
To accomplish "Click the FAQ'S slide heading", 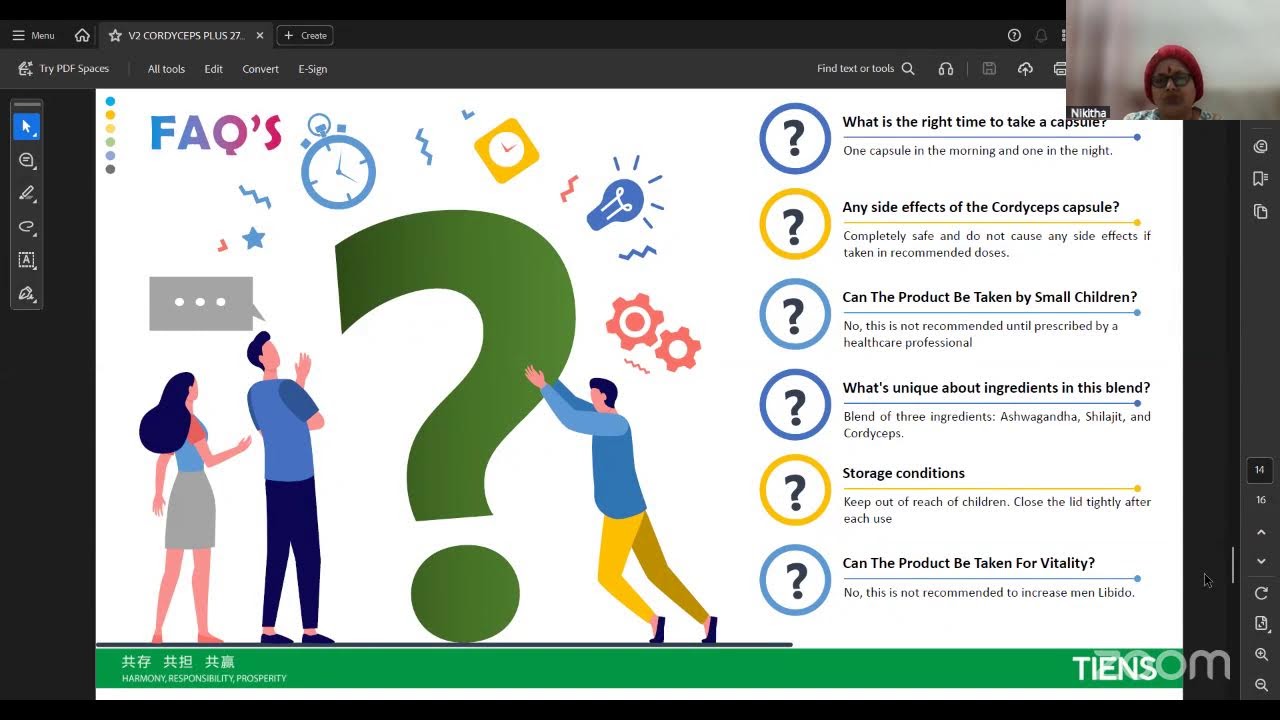I will click(x=215, y=134).
